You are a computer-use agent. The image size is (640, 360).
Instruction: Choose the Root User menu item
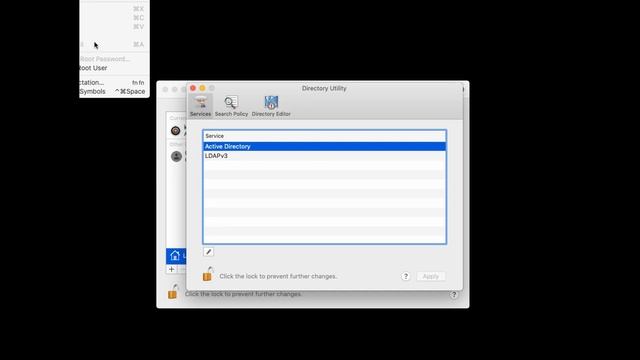click(114, 68)
